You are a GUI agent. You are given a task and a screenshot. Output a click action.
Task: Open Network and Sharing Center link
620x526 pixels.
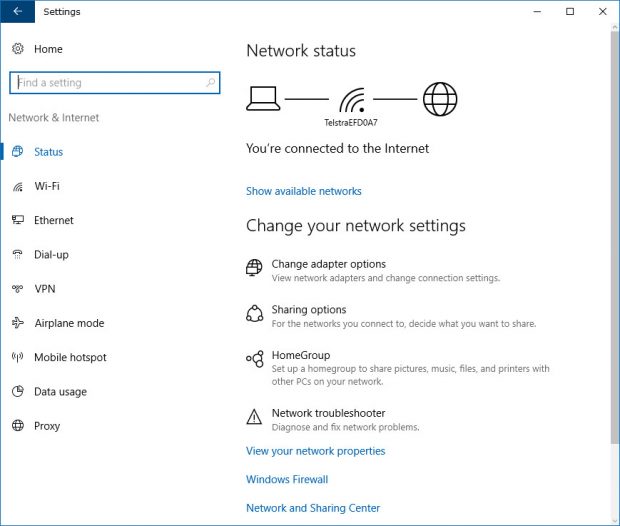313,508
